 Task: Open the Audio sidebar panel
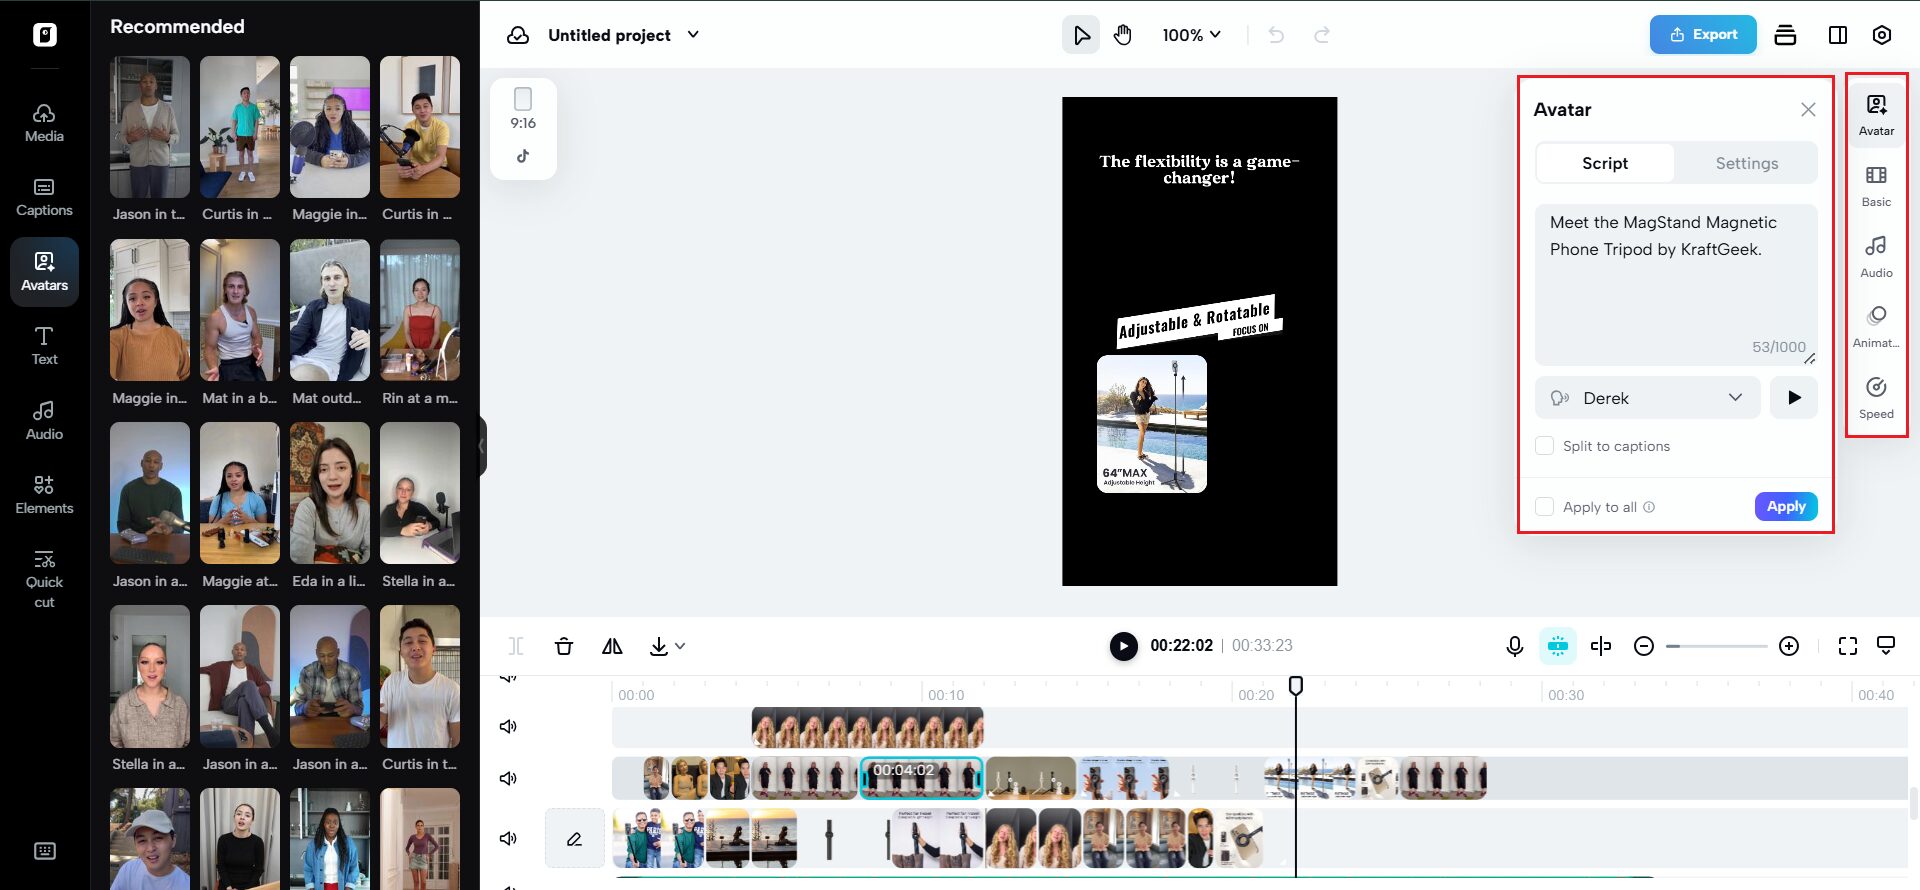pos(44,420)
